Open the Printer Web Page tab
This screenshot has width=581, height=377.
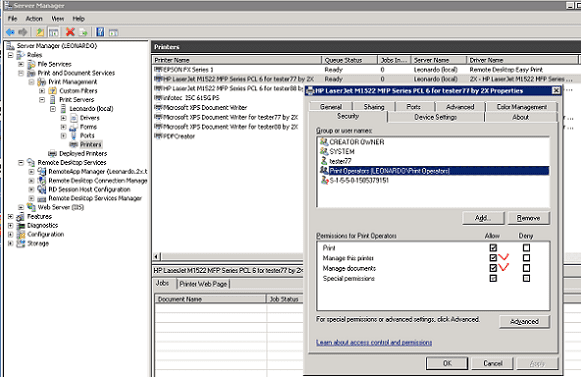tap(203, 284)
